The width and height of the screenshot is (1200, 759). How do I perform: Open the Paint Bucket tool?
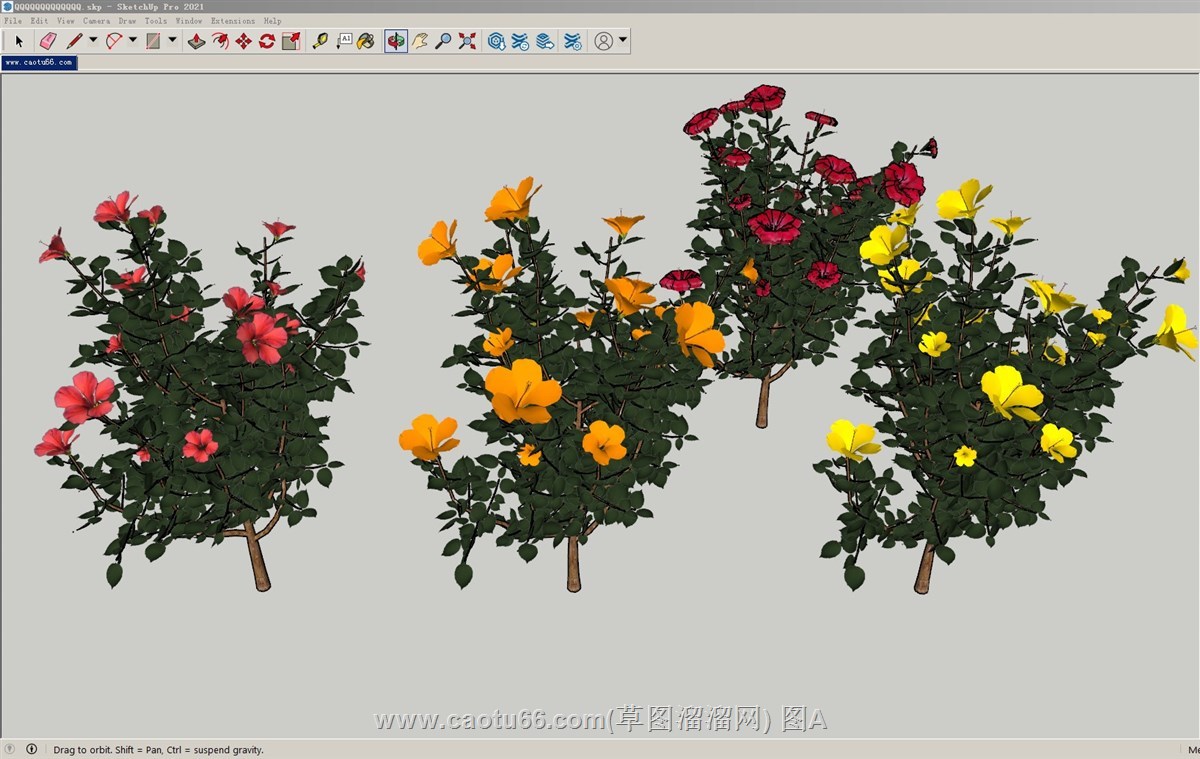(366, 41)
